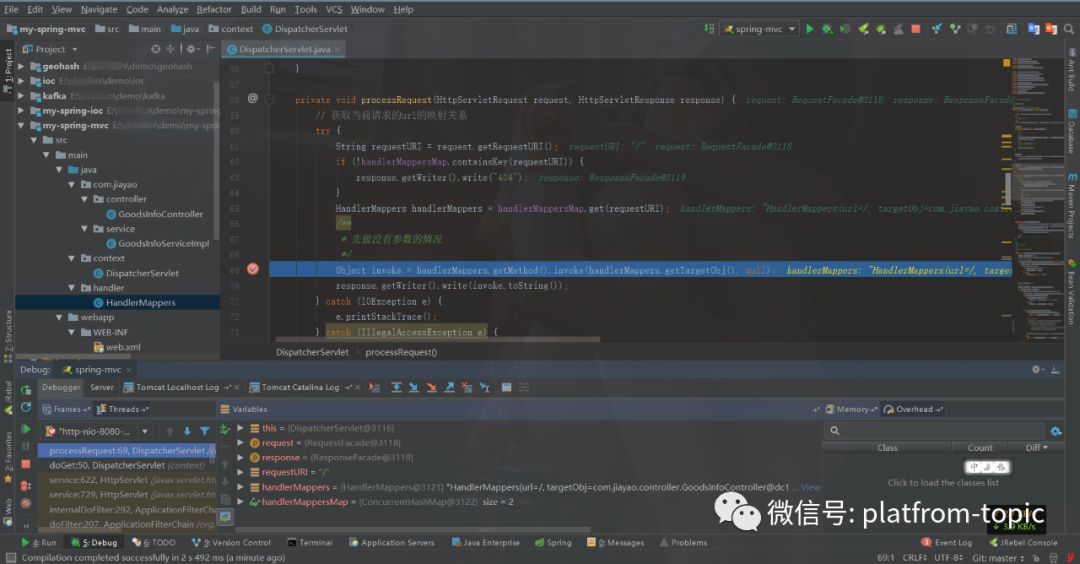The width and height of the screenshot is (1080, 564).
Task: Open the Debug panel settings gear
Action: coord(1037,370)
